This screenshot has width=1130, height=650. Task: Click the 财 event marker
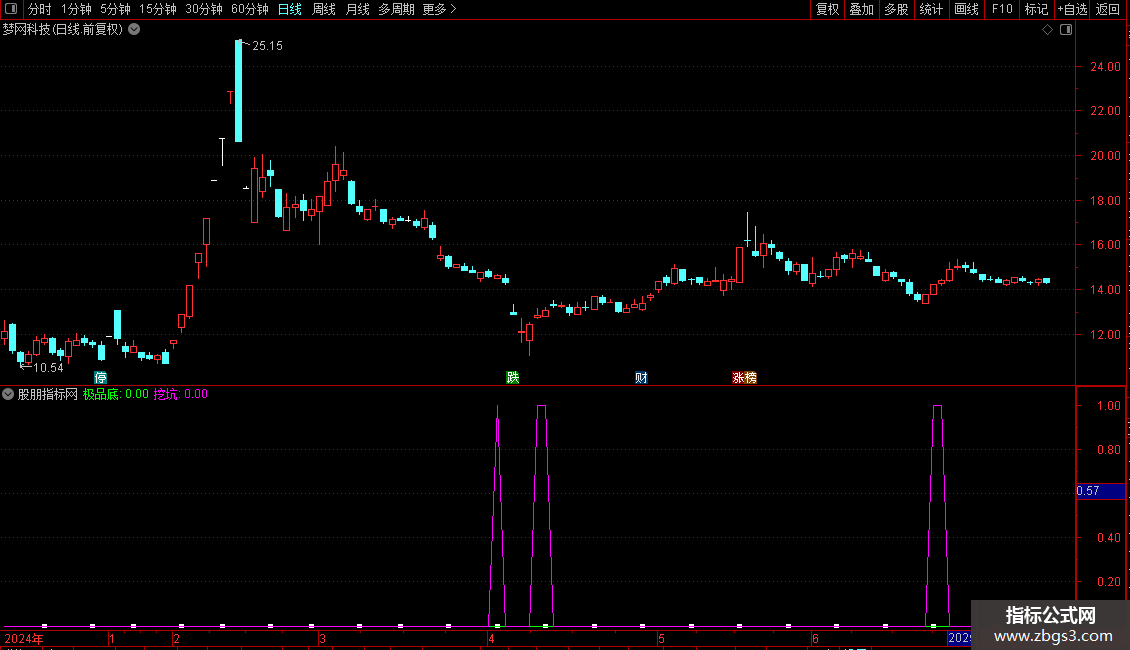point(641,378)
